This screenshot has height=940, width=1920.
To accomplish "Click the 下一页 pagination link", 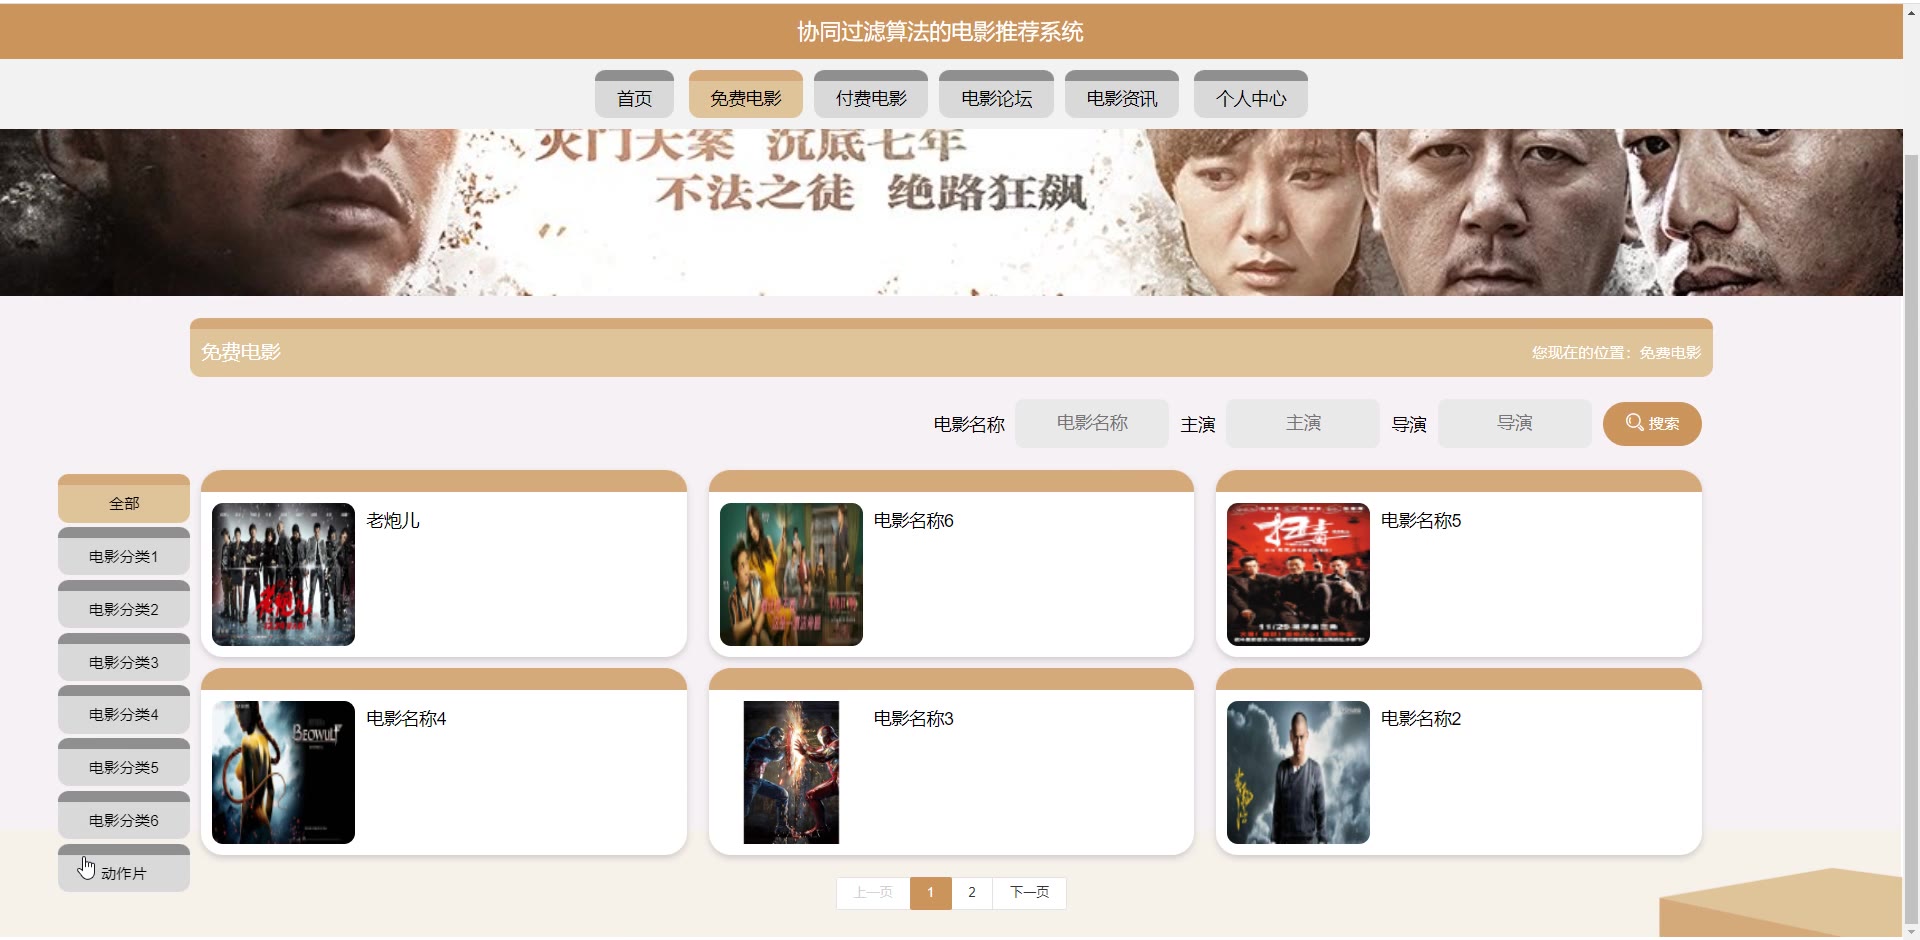I will click(x=1029, y=892).
